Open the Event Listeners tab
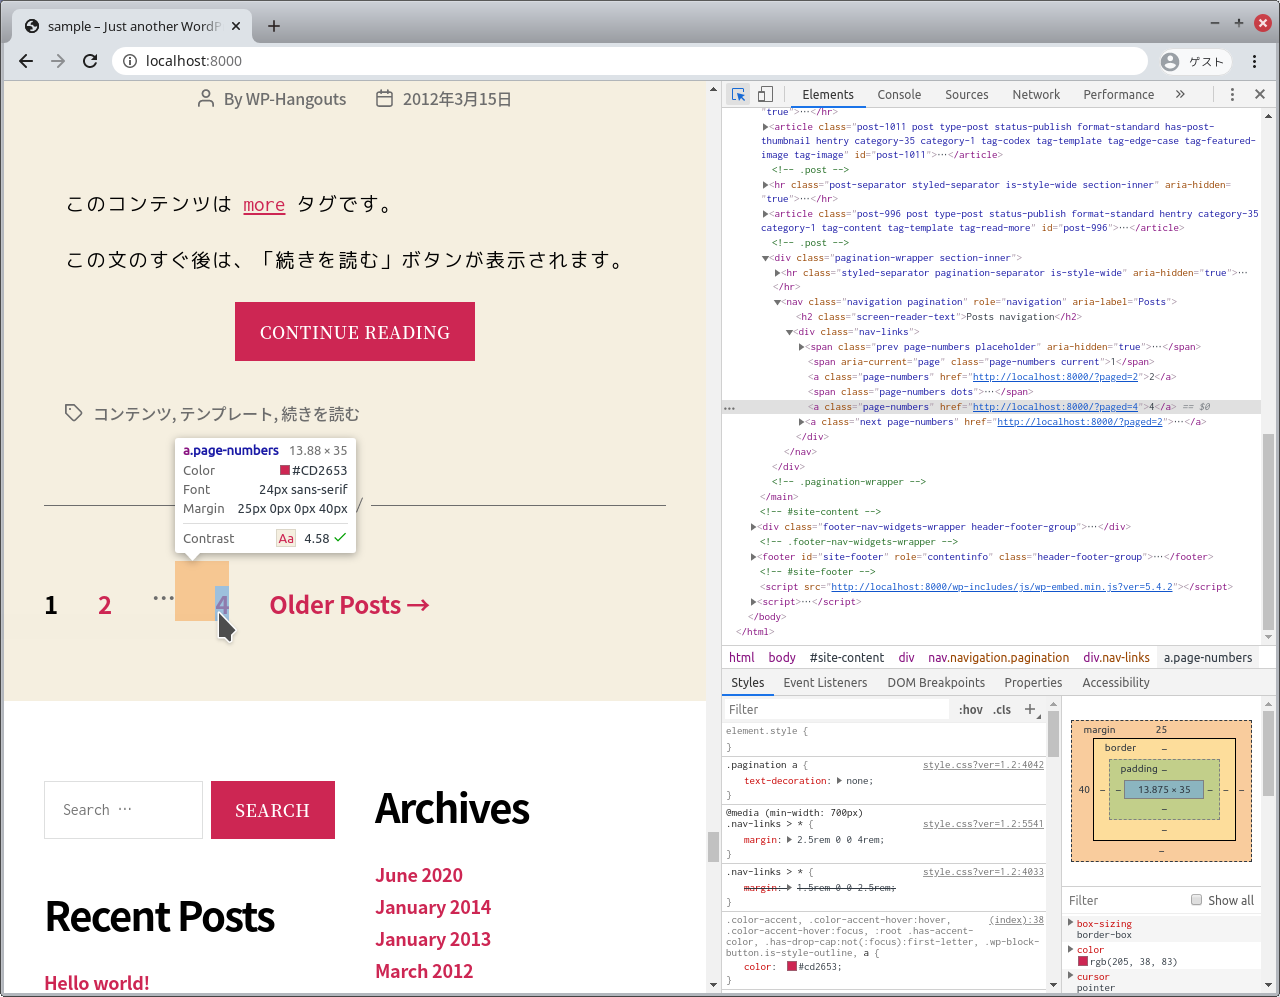Image resolution: width=1280 pixels, height=997 pixels. point(825,682)
